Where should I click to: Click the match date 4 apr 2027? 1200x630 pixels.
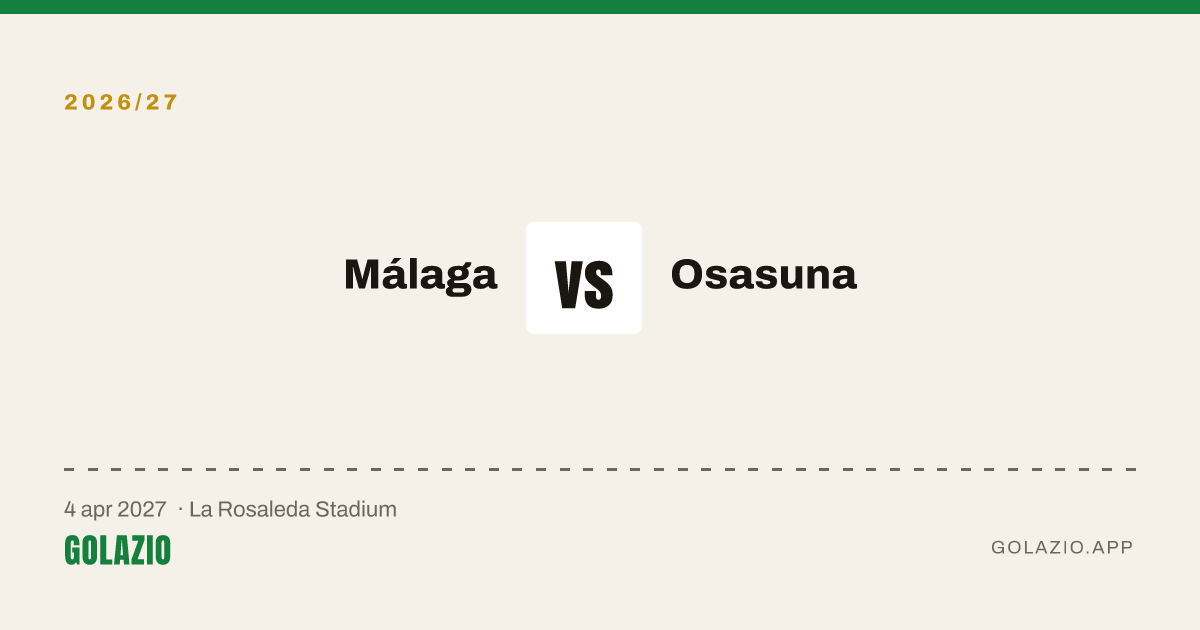point(115,509)
